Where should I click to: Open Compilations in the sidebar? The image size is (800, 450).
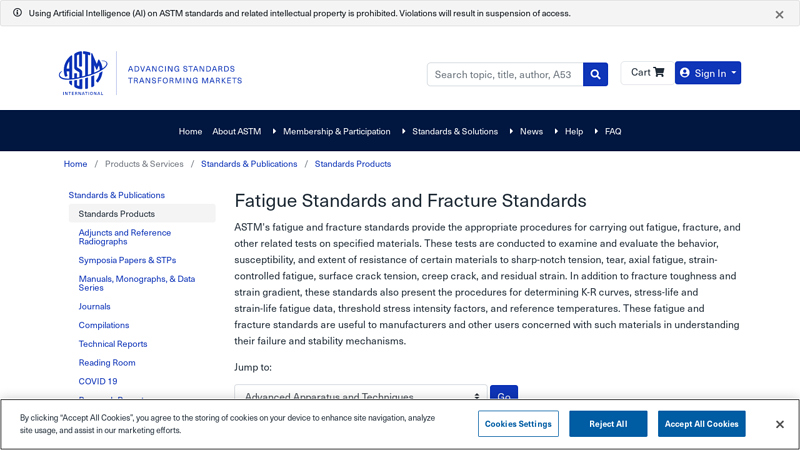click(x=104, y=325)
